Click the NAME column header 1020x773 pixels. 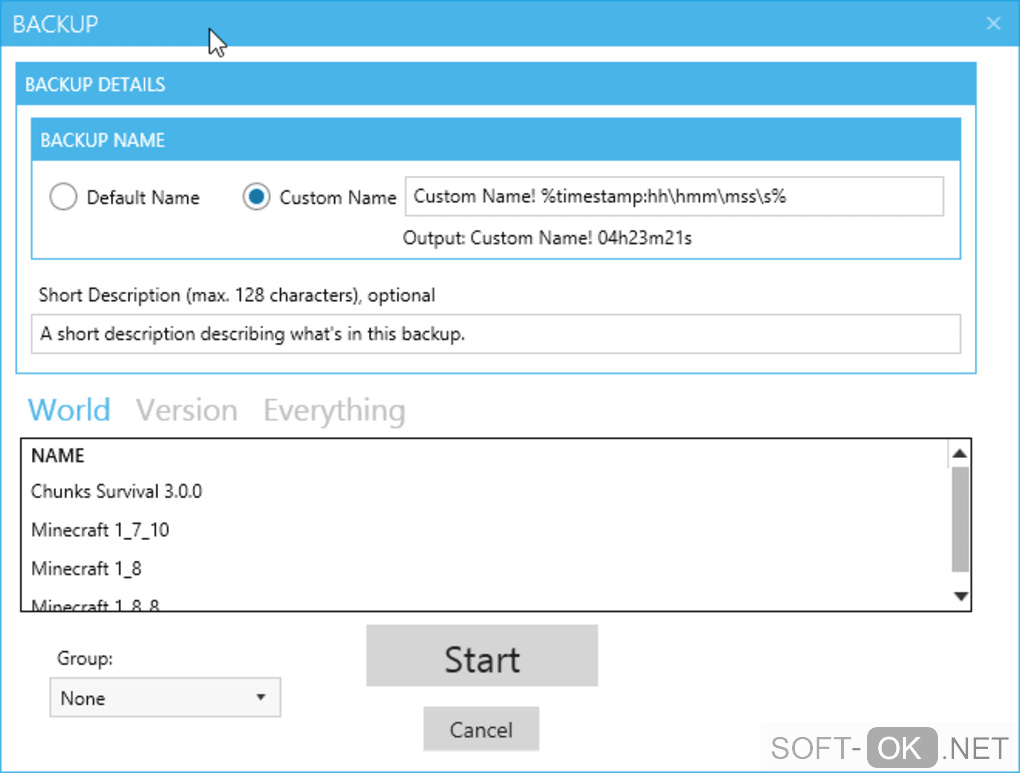[58, 456]
